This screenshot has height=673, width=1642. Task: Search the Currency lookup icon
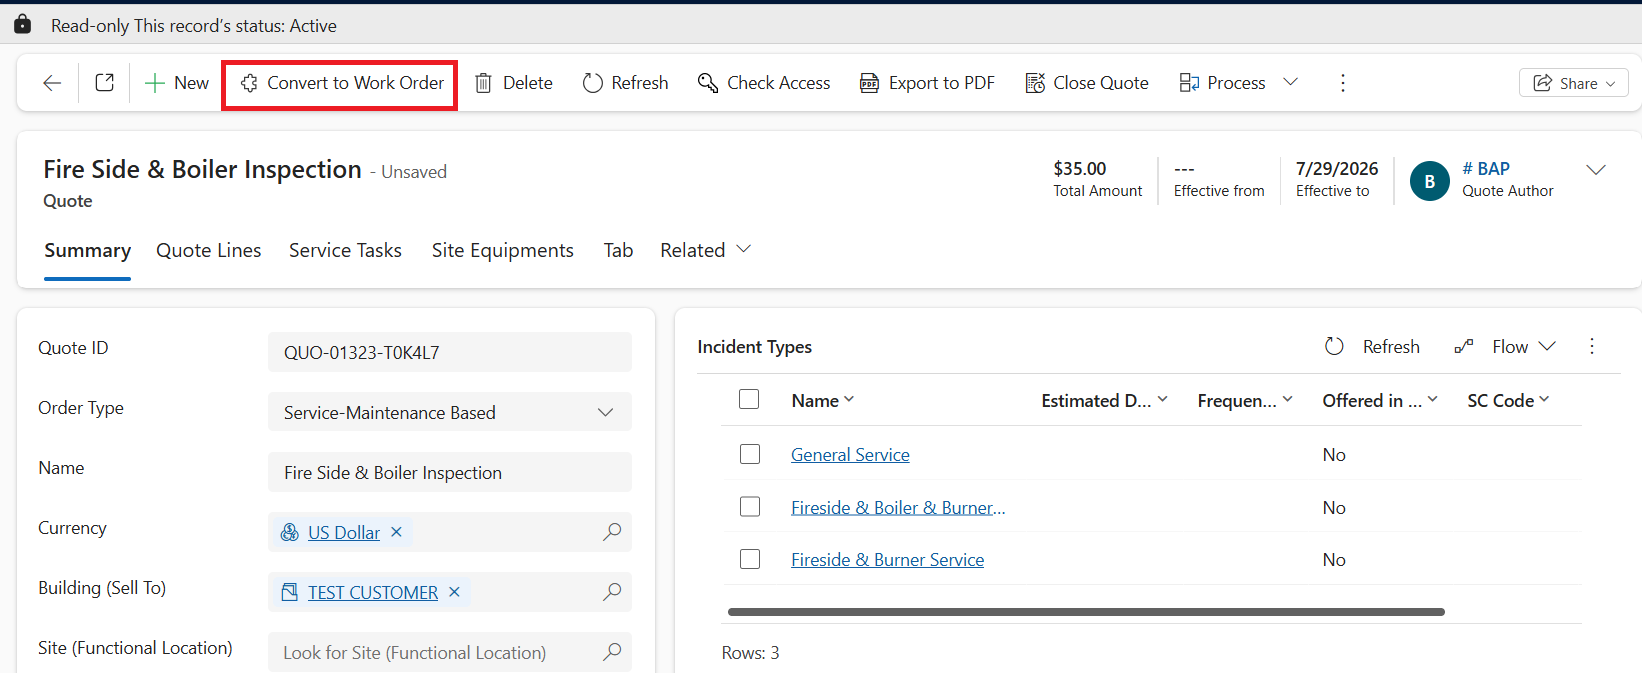(612, 532)
